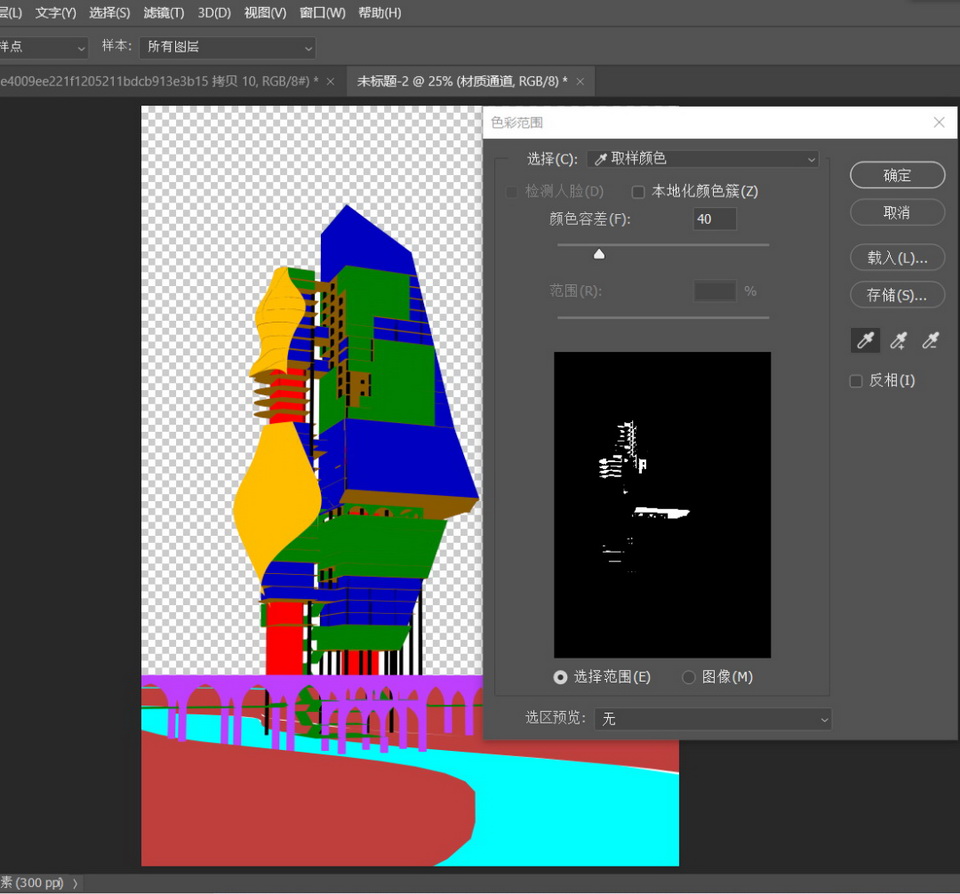Viewport: 960px width, 894px height.
Task: Close the 未标题-2 document tab
Action: tap(580, 81)
